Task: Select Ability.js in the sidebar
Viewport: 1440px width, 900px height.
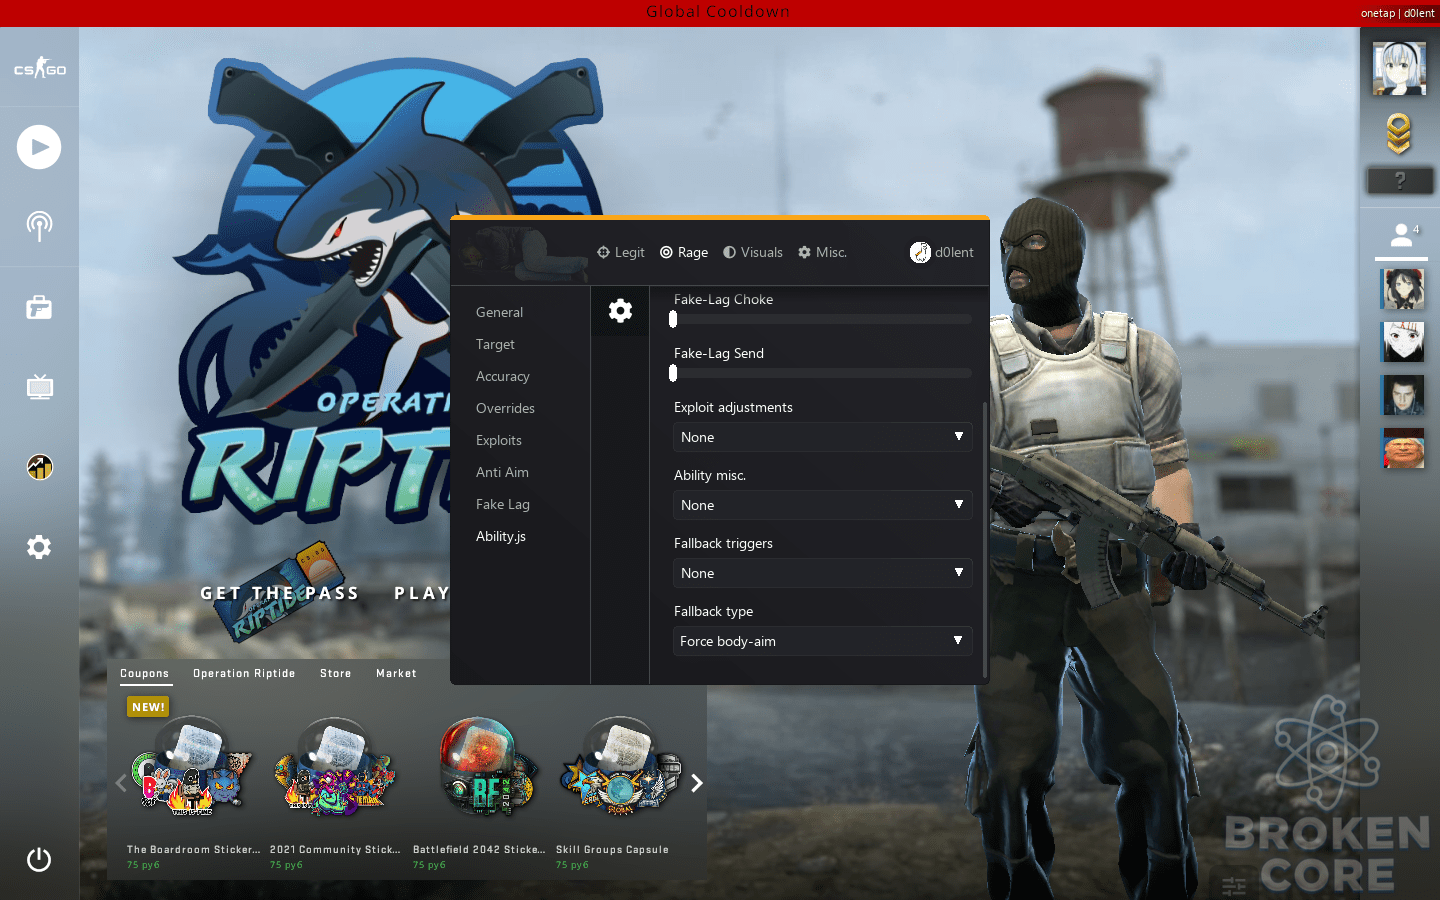Action: pos(501,536)
